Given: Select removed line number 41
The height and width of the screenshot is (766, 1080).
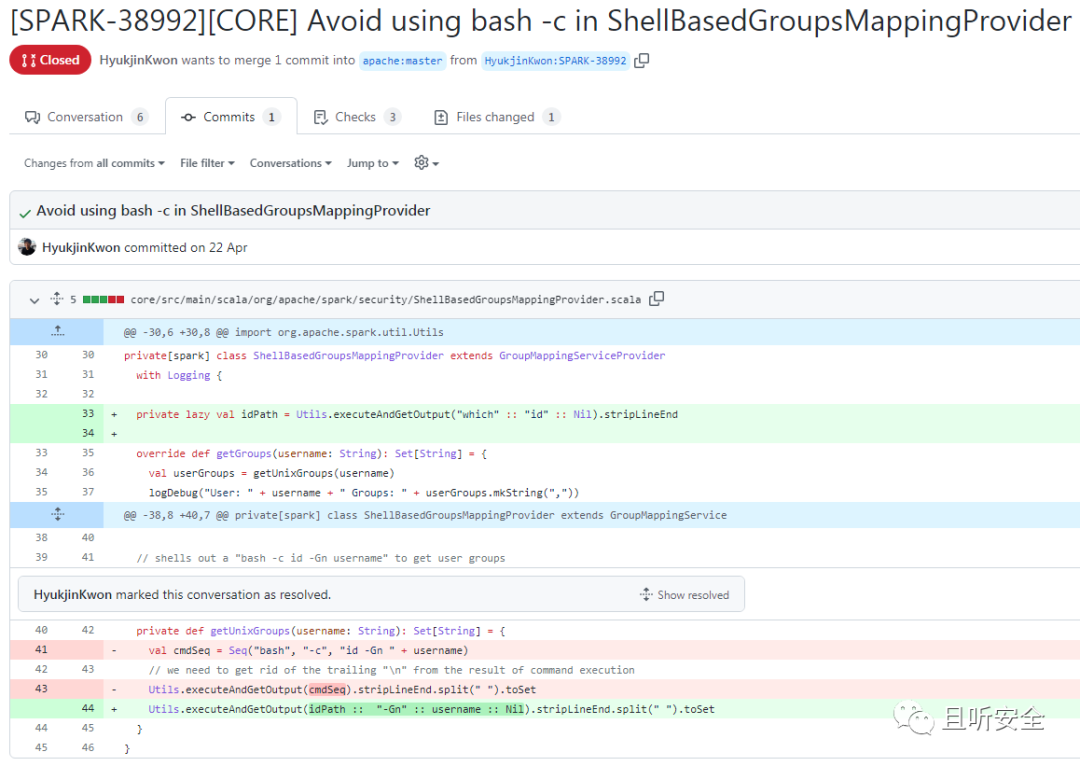Looking at the screenshot, I should click(41, 650).
